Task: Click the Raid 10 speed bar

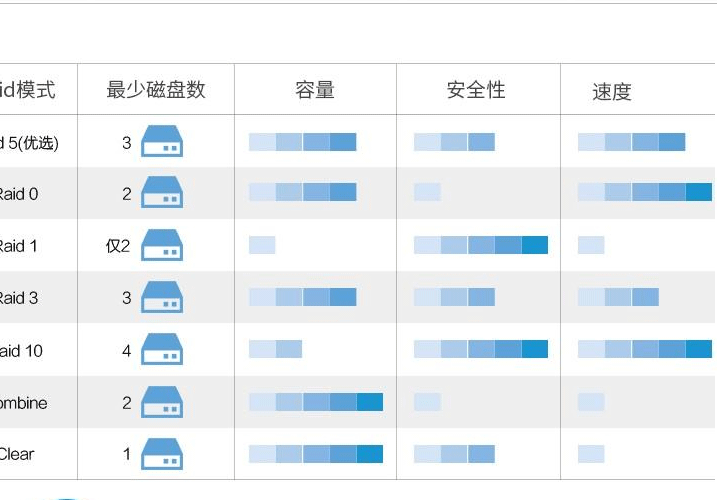Action: (645, 349)
